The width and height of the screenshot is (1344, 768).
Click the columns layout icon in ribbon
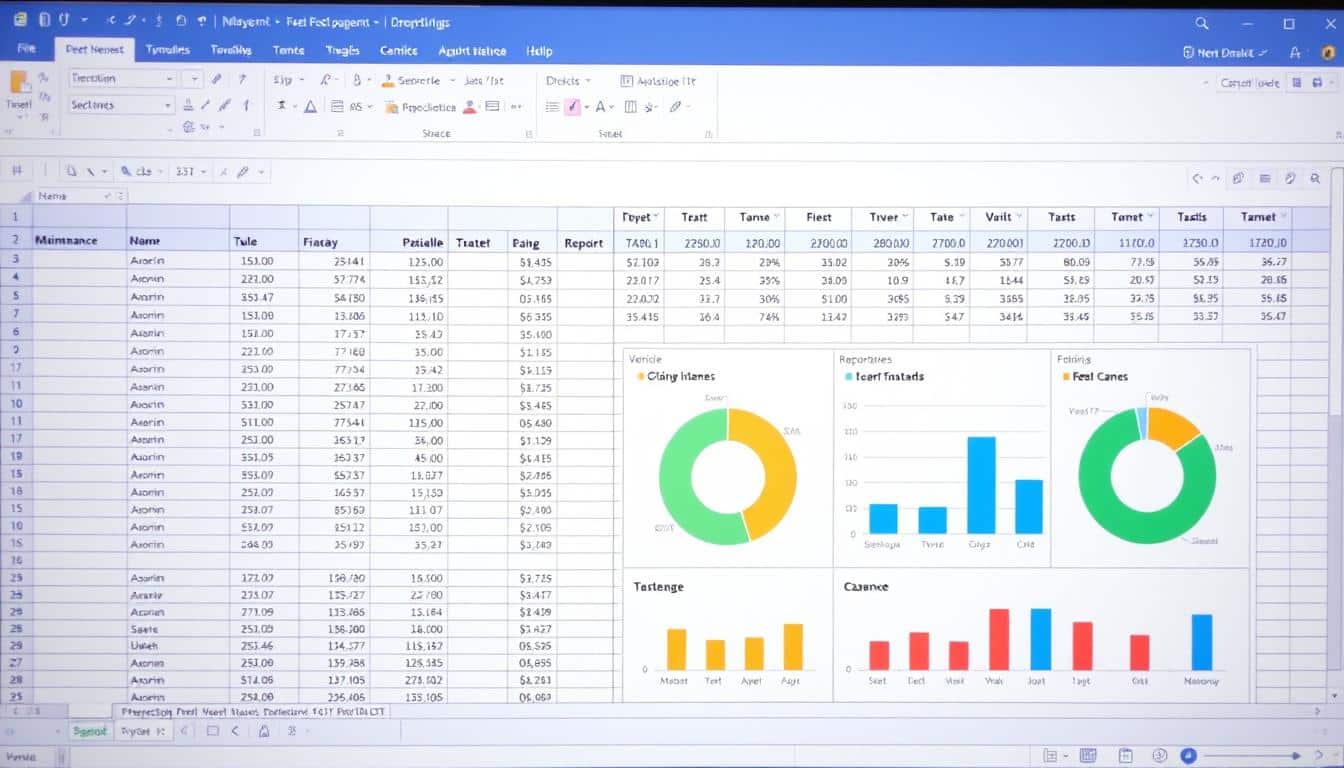pyautogui.click(x=630, y=106)
